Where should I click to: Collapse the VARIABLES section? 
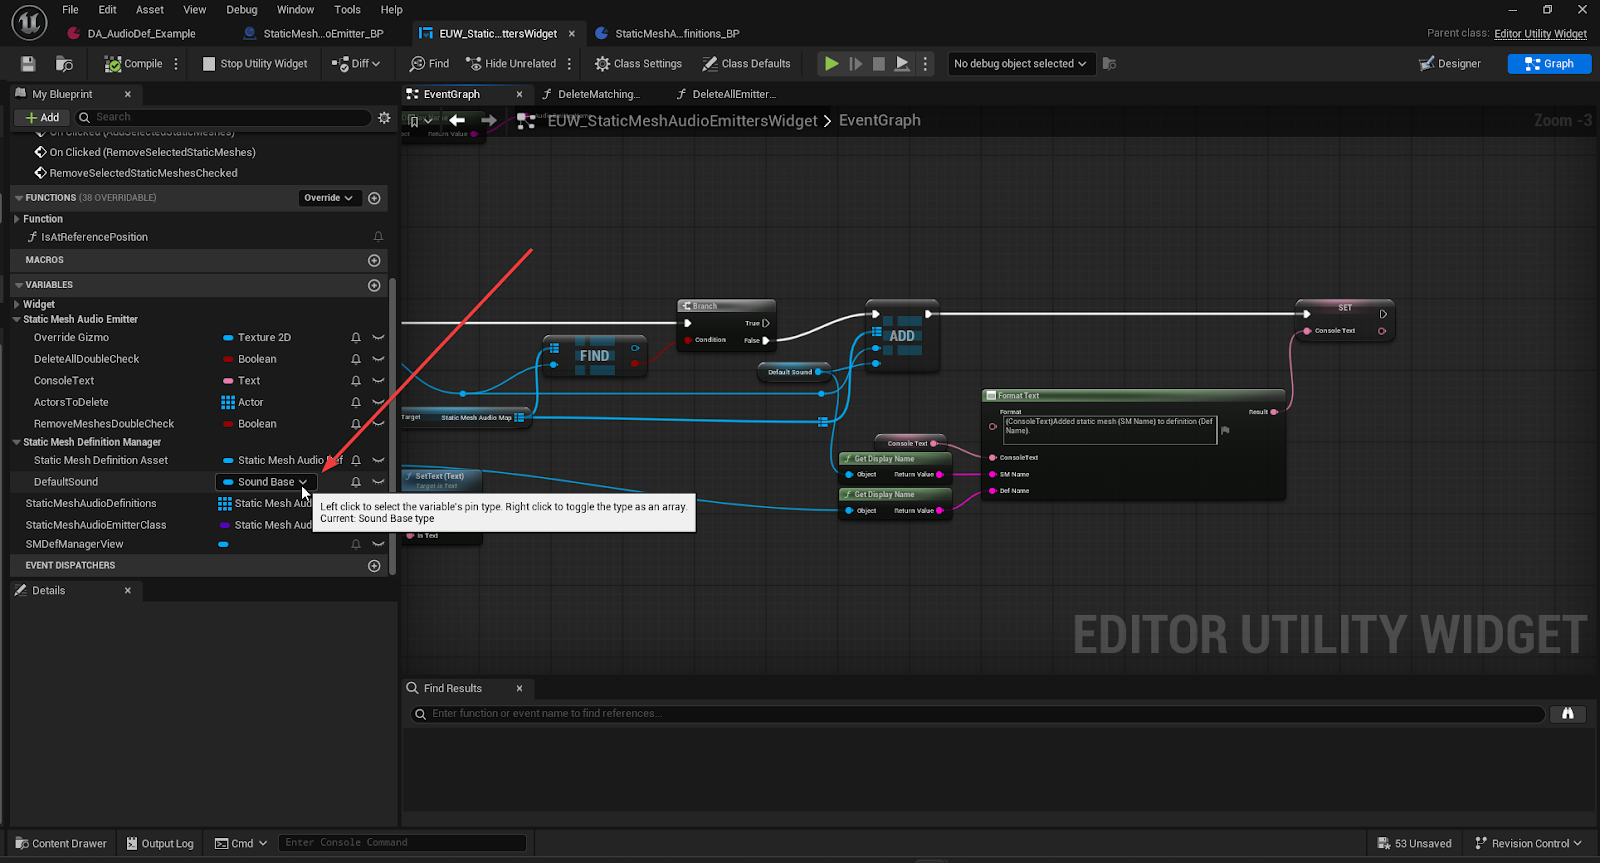(x=19, y=285)
